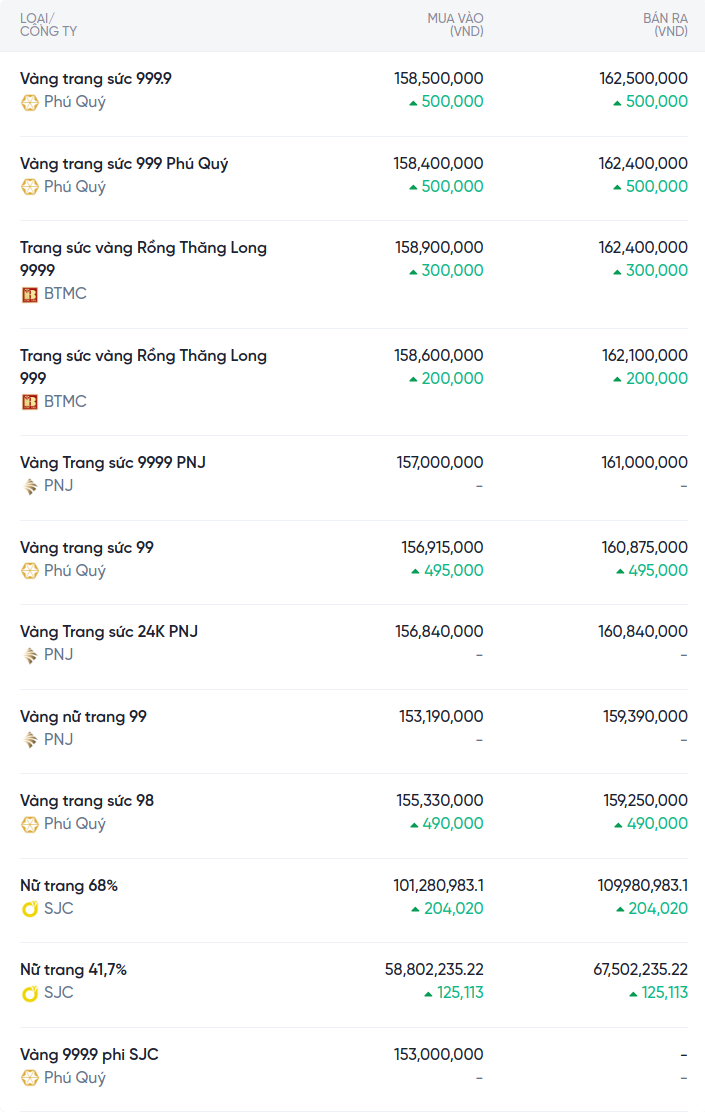Screen dimensions: 705x1112
Task: Click PNJ logo under Vàng nữ trang 99
Action: (30, 740)
